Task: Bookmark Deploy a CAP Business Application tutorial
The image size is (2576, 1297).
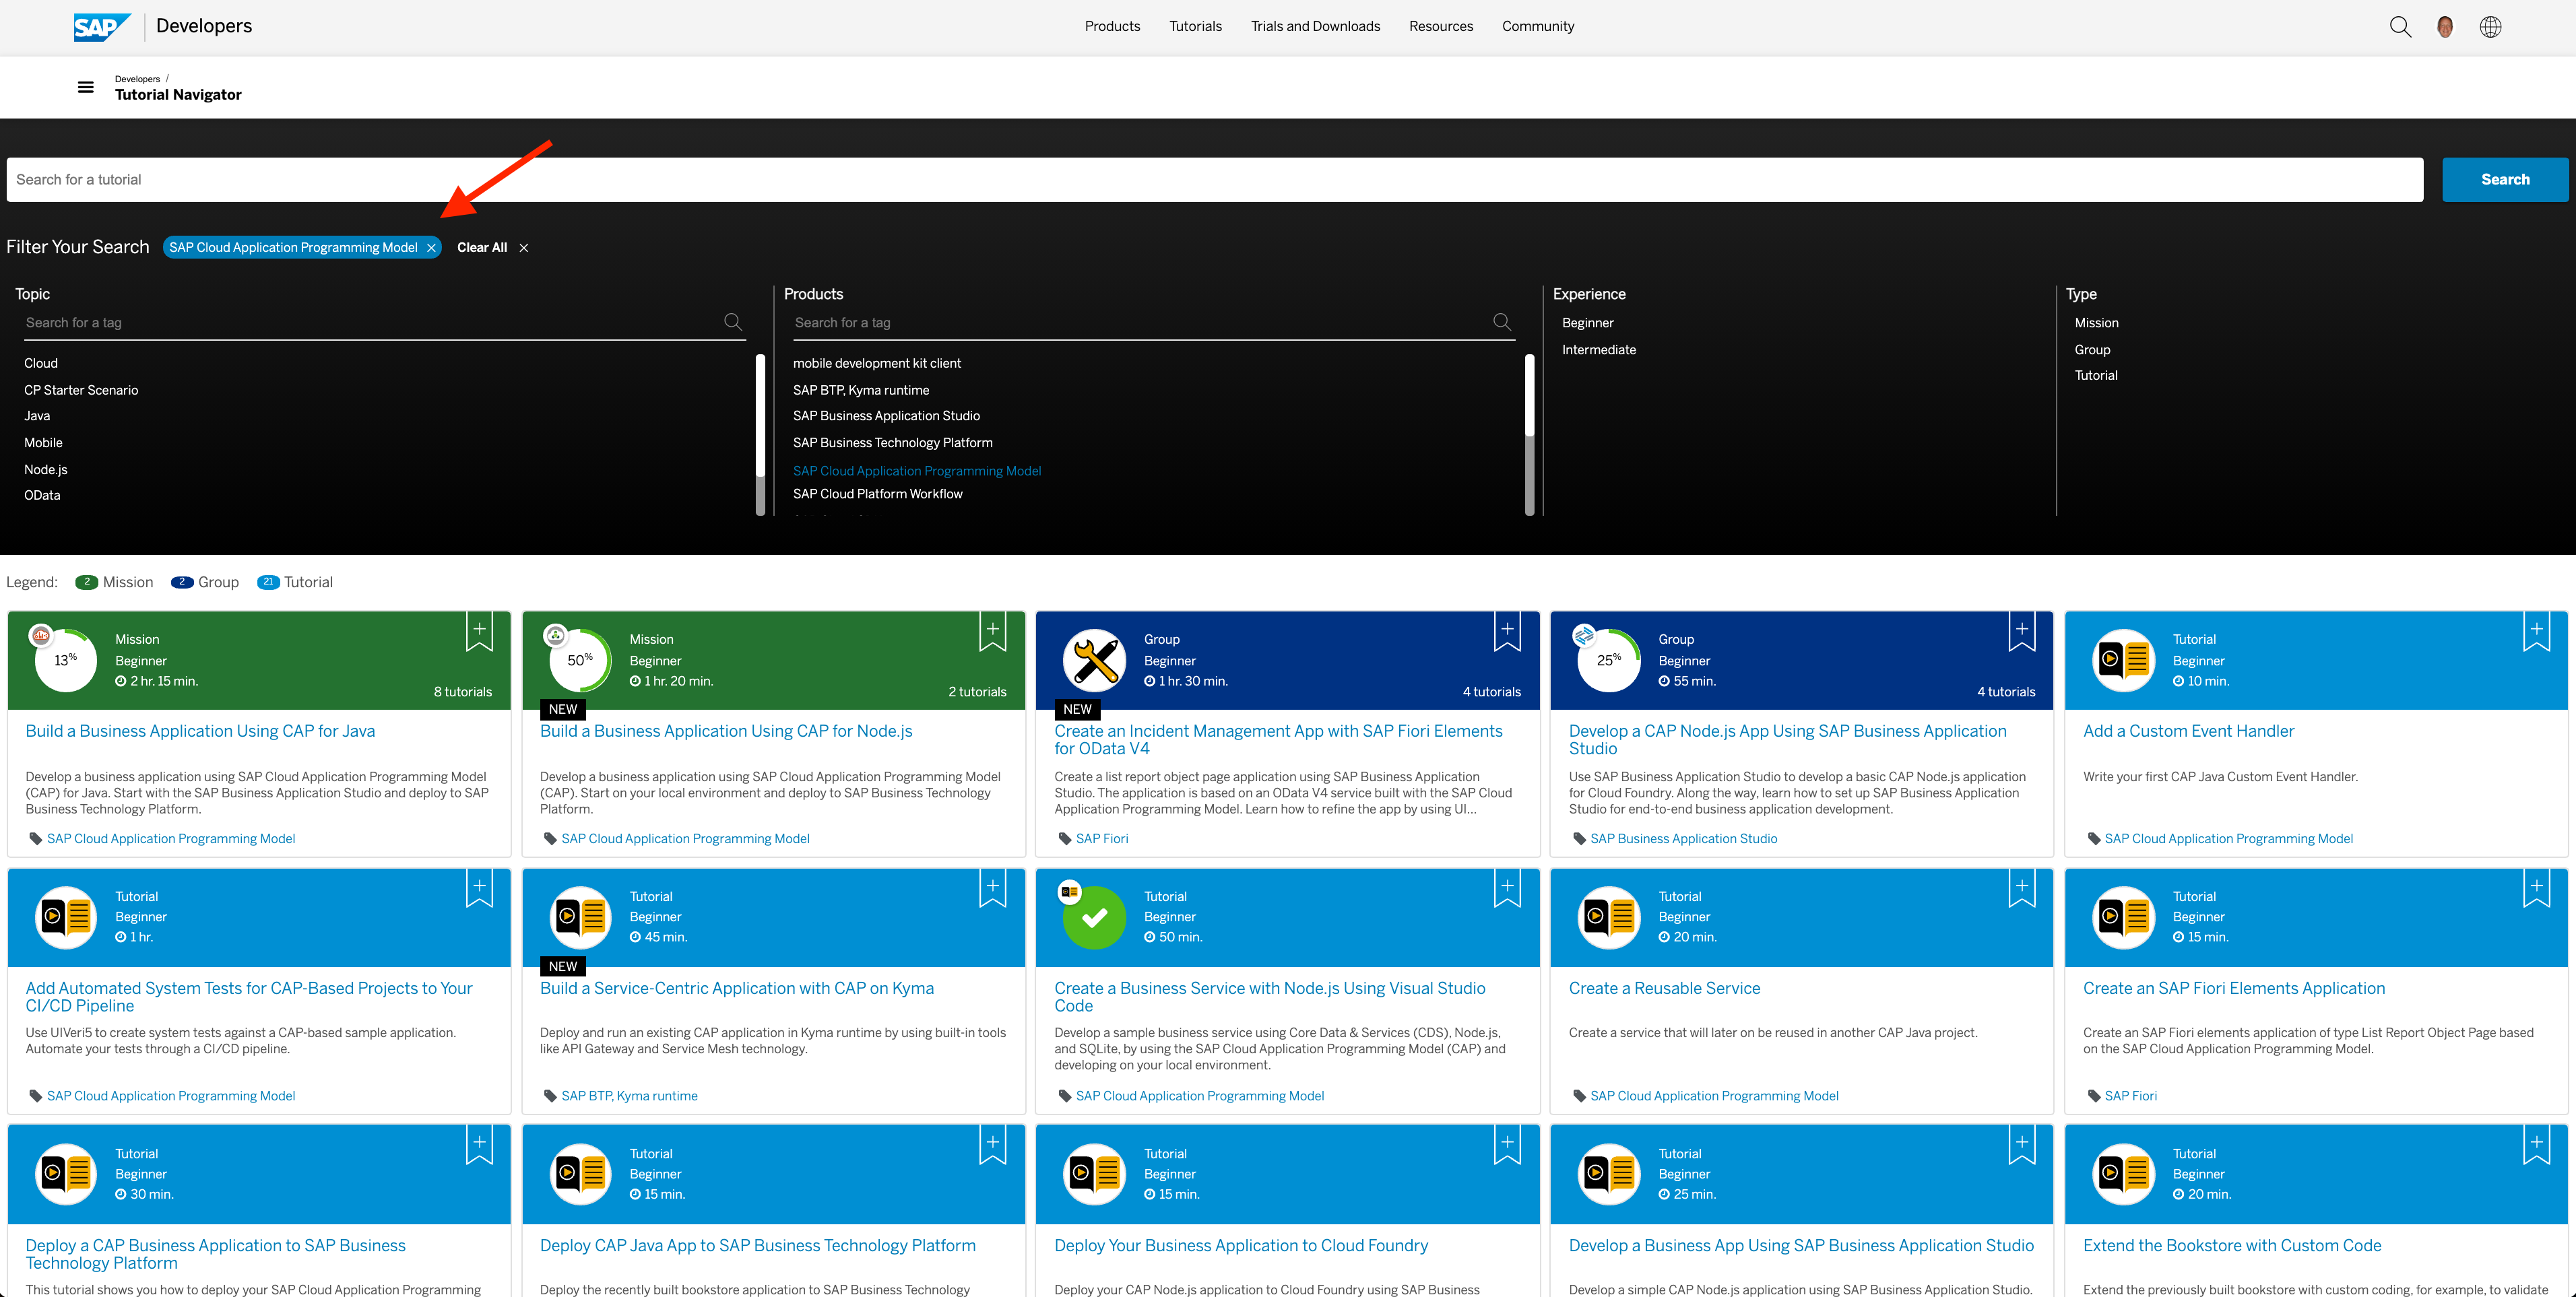Action: 479,1146
